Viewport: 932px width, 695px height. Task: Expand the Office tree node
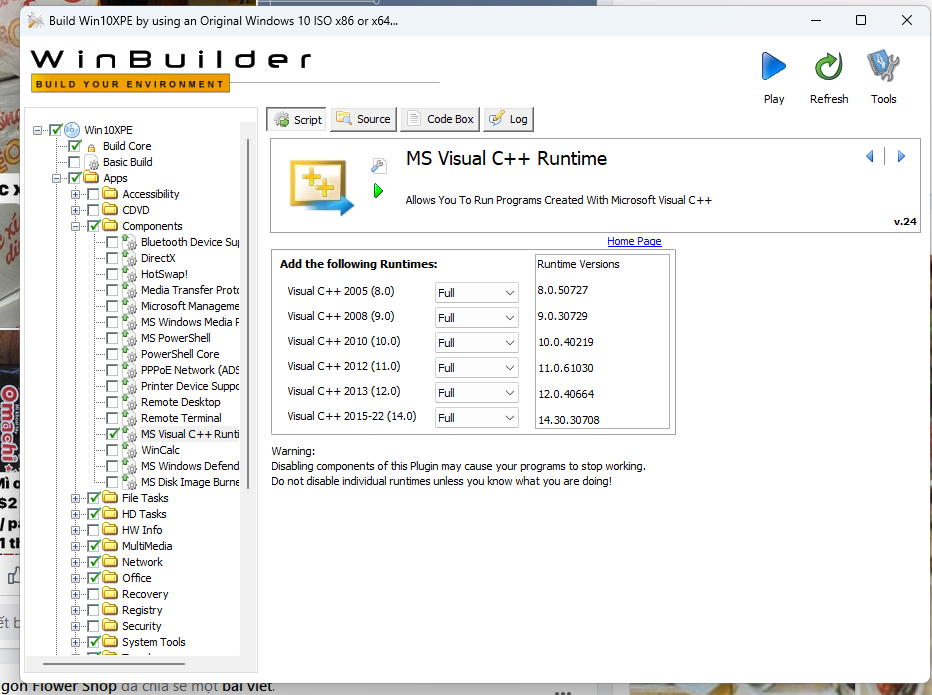click(x=75, y=578)
